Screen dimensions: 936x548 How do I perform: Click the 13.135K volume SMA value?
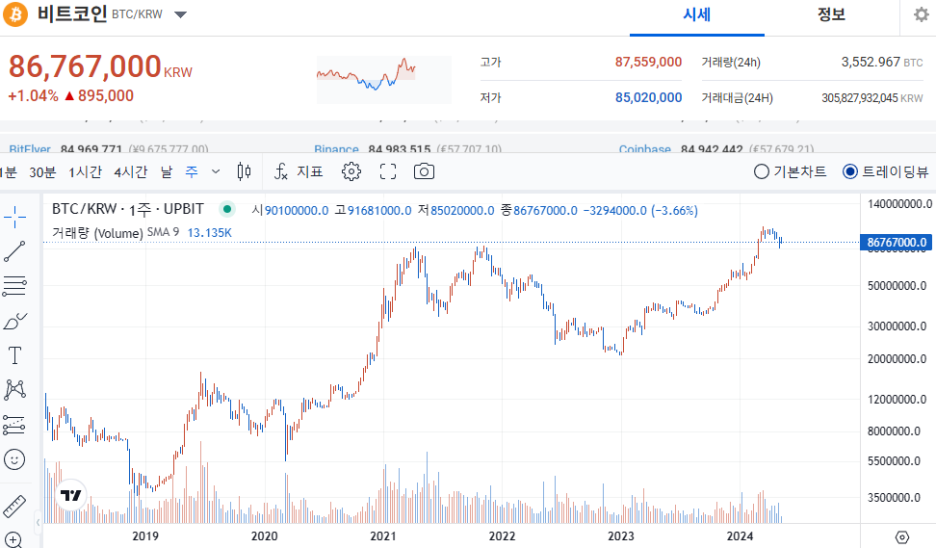click(210, 233)
